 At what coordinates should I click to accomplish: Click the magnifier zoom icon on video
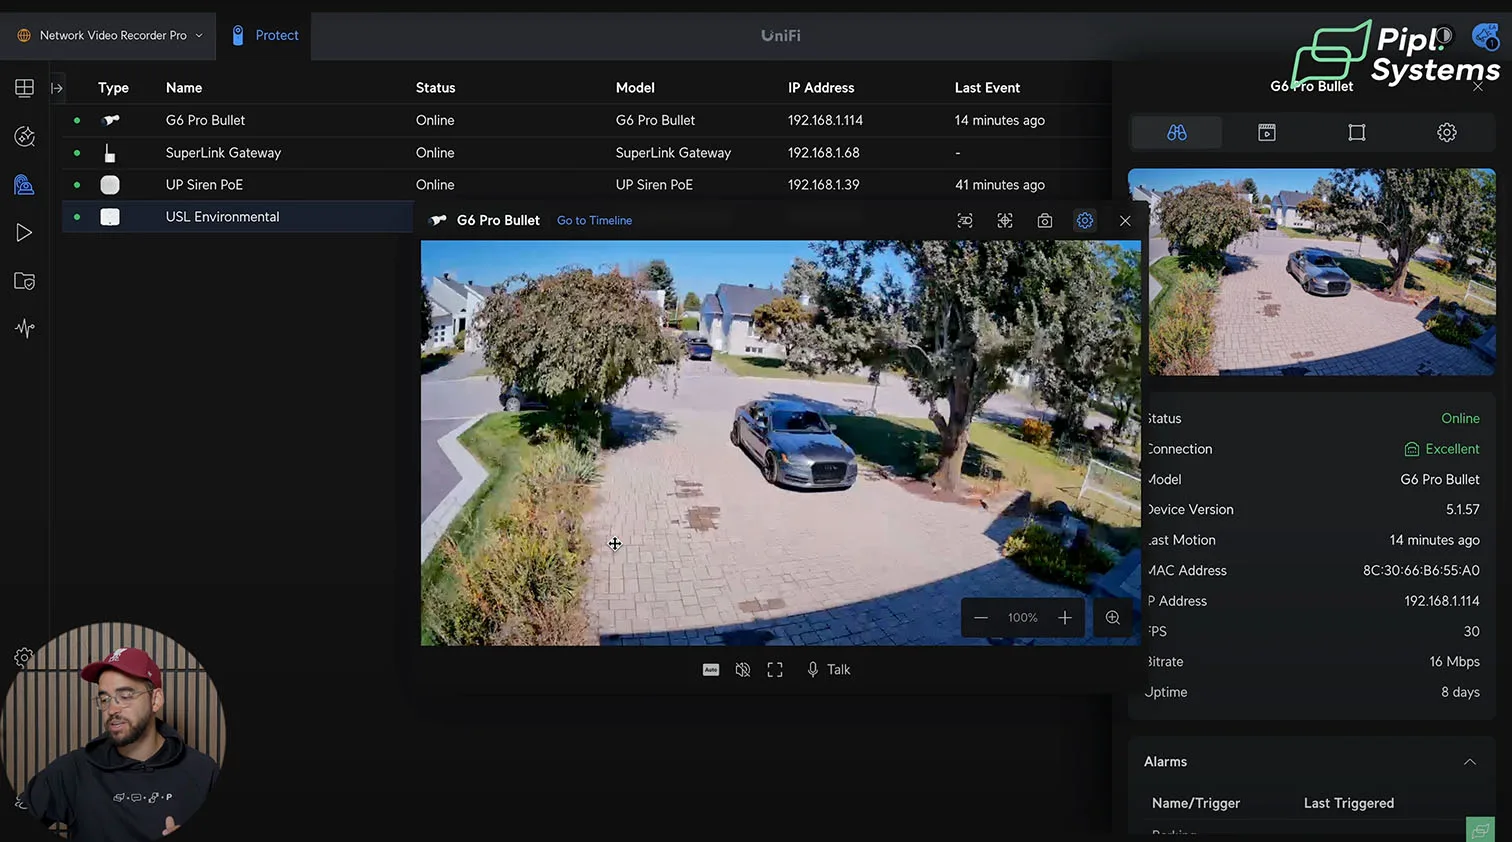point(1113,618)
